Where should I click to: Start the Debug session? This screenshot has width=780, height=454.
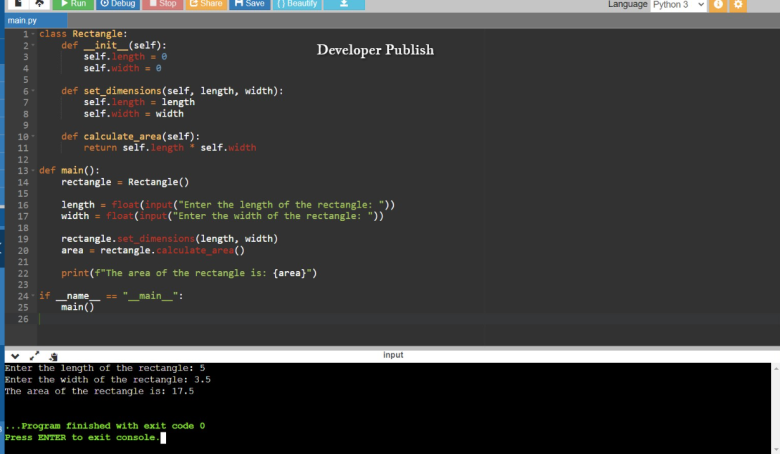coord(118,4)
